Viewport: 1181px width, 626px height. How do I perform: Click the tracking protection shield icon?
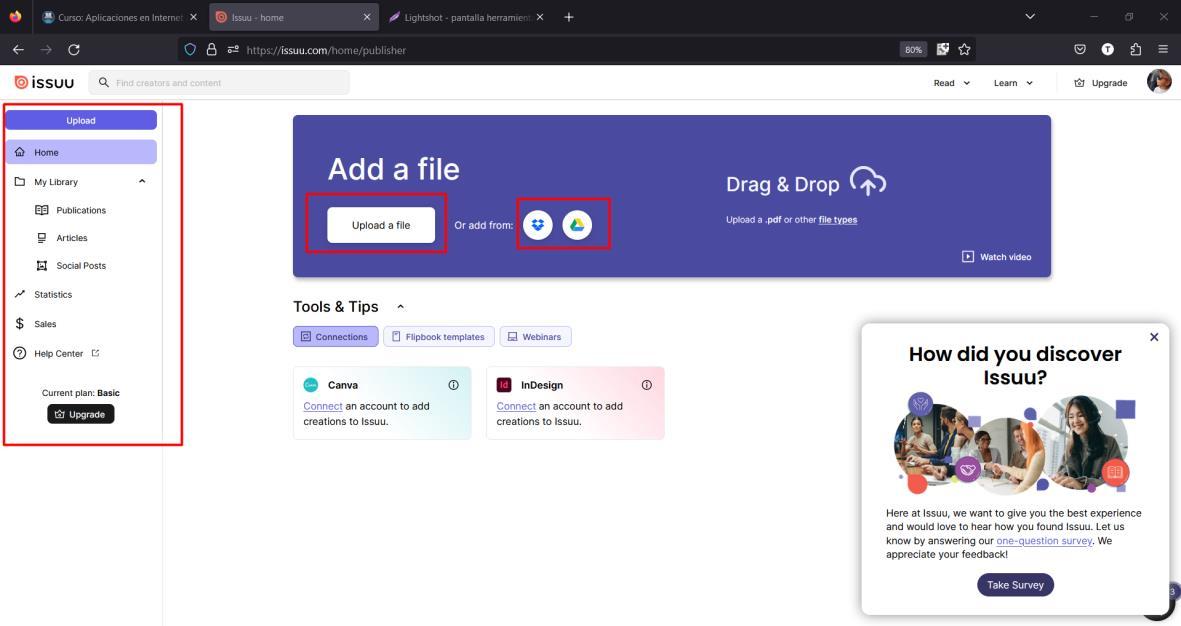[x=190, y=50]
